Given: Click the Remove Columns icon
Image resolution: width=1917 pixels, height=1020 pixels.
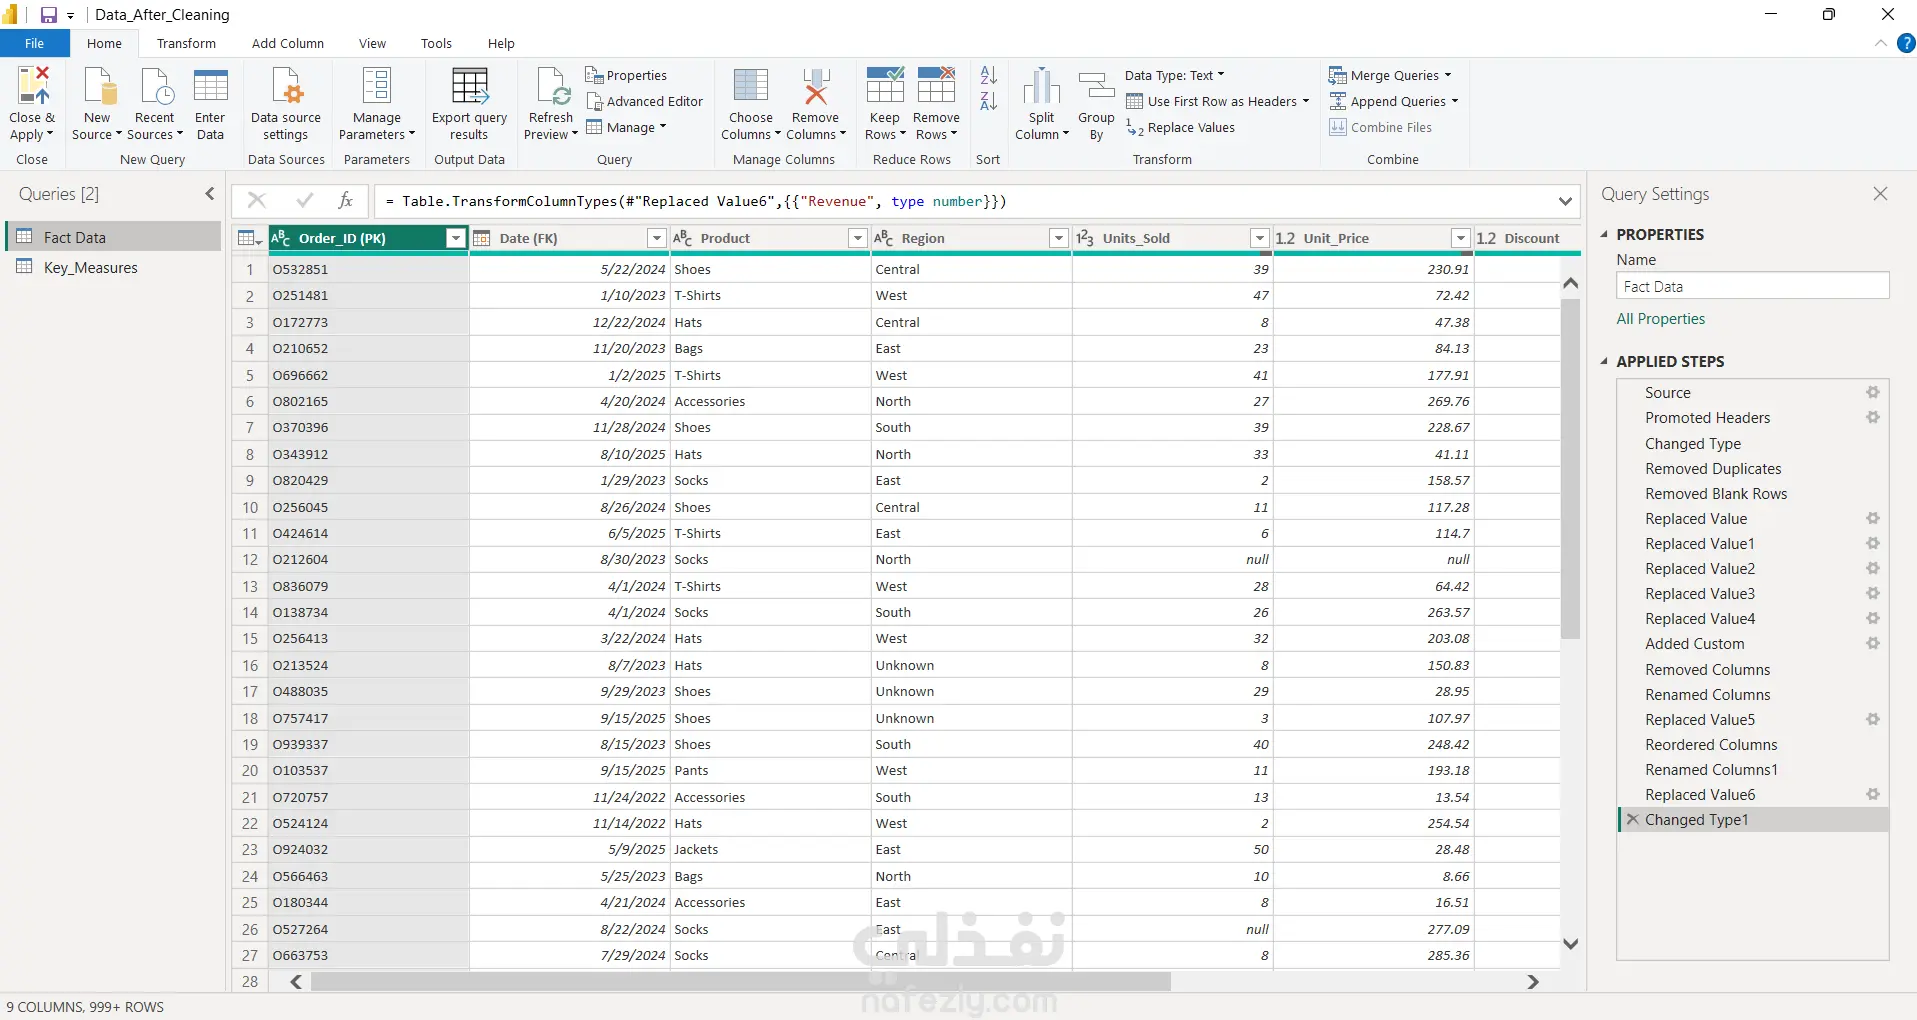Looking at the screenshot, I should pyautogui.click(x=816, y=86).
